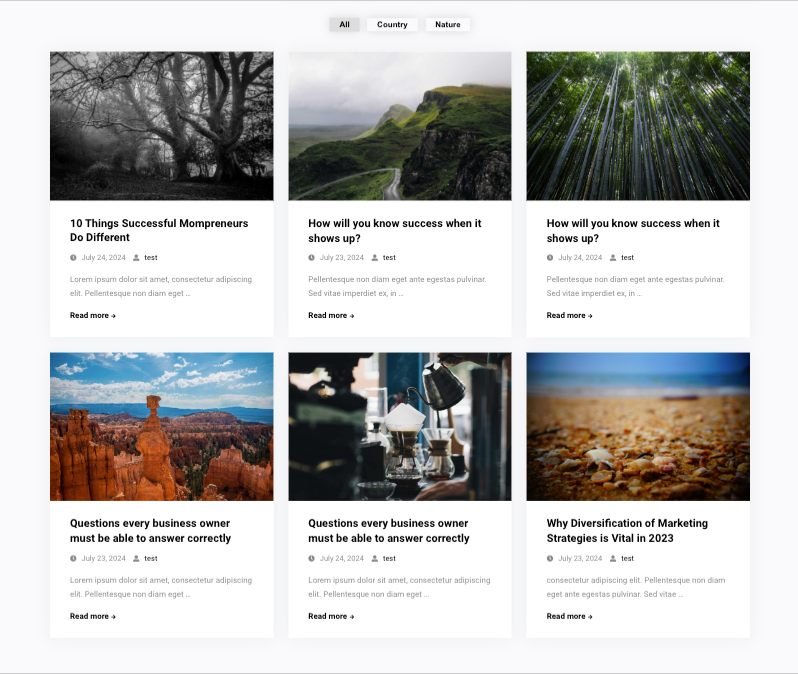This screenshot has height=674, width=798.
Task: Filter posts by Nature
Action: 448,24
